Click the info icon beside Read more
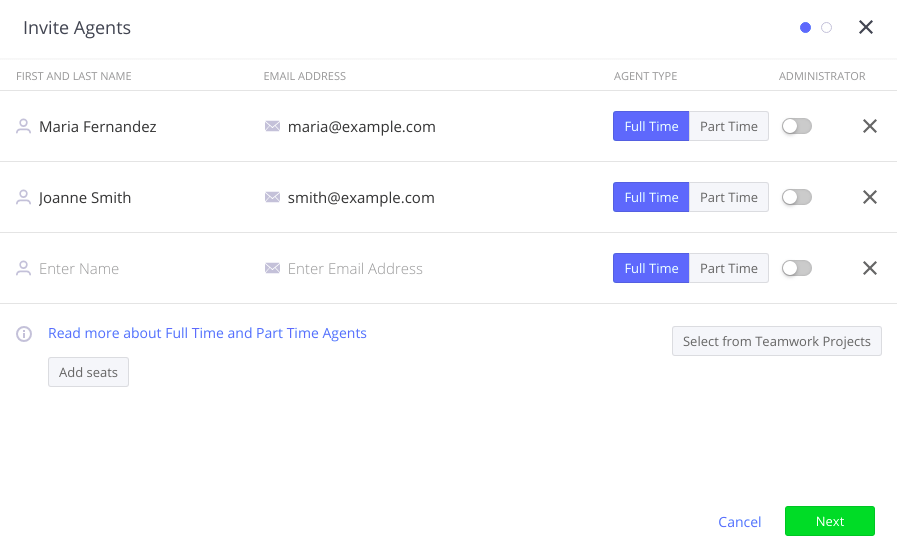This screenshot has width=897, height=557. tap(24, 334)
